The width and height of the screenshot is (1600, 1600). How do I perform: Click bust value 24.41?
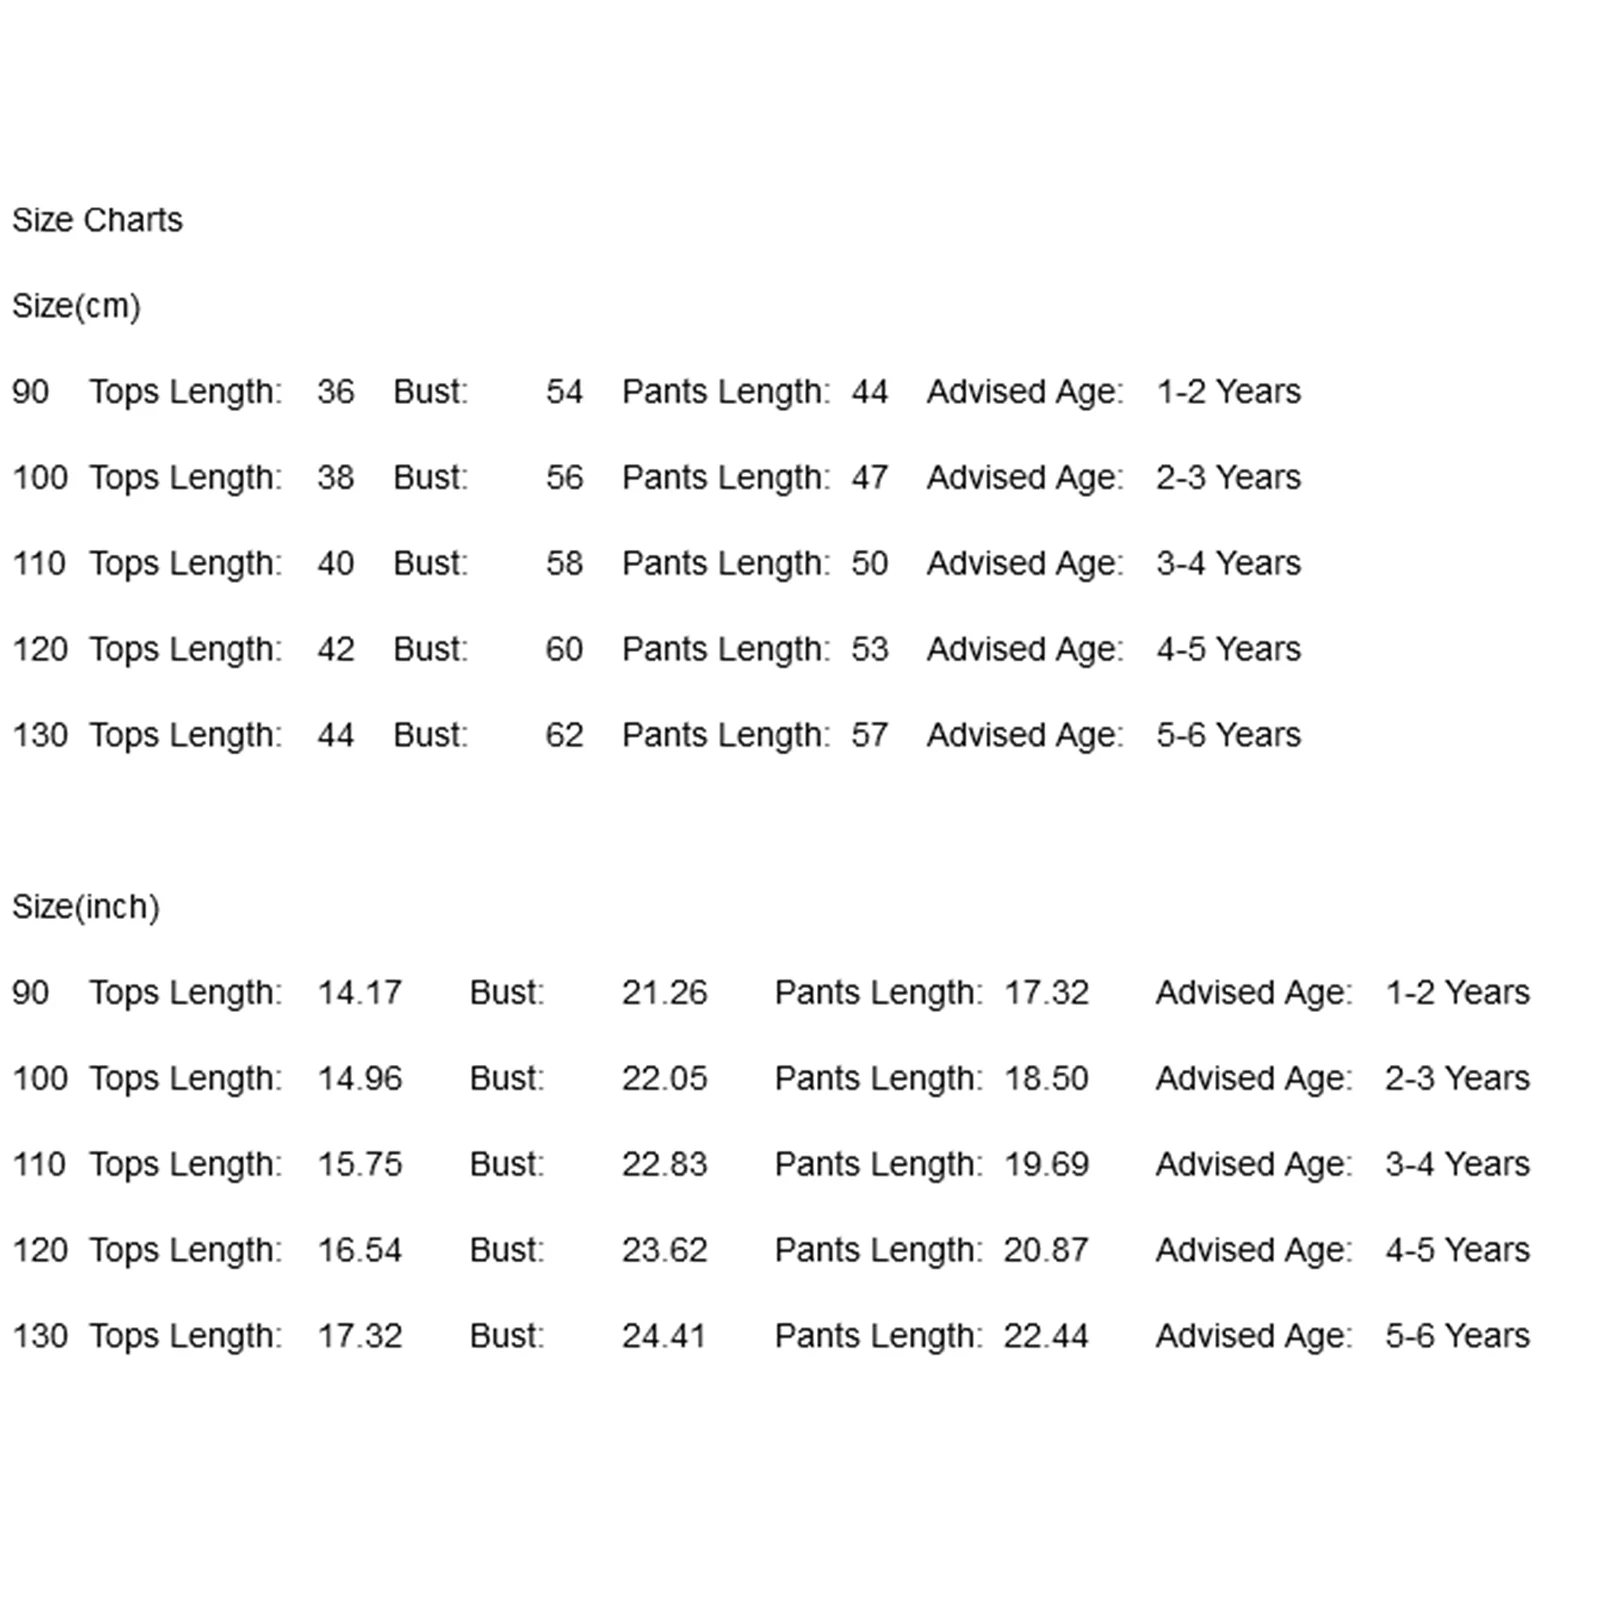pyautogui.click(x=664, y=1337)
